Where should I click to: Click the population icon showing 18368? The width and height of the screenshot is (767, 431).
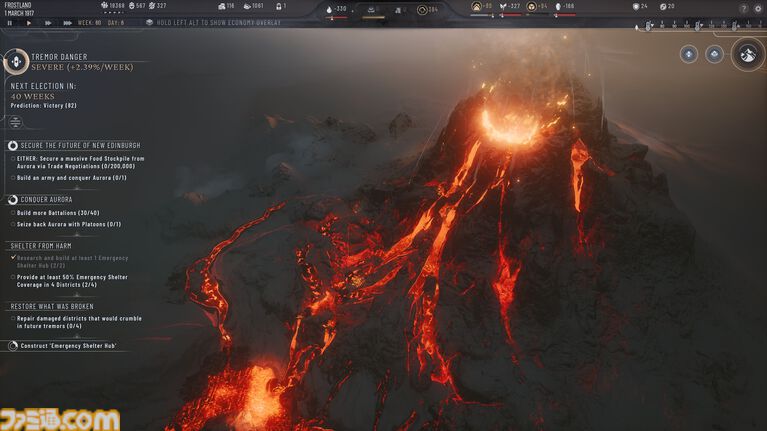pyautogui.click(x=104, y=6)
